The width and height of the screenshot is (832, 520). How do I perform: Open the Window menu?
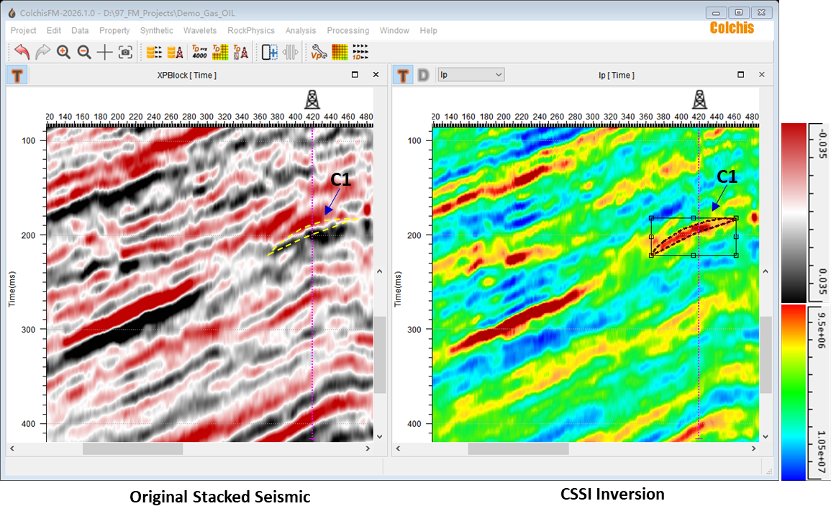pos(394,31)
